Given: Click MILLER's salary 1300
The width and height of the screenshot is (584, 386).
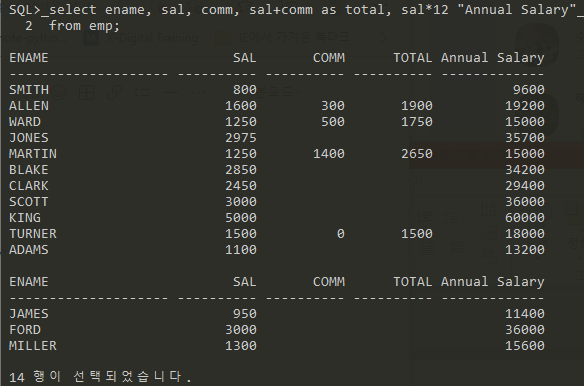Looking at the screenshot, I should 241,346.
